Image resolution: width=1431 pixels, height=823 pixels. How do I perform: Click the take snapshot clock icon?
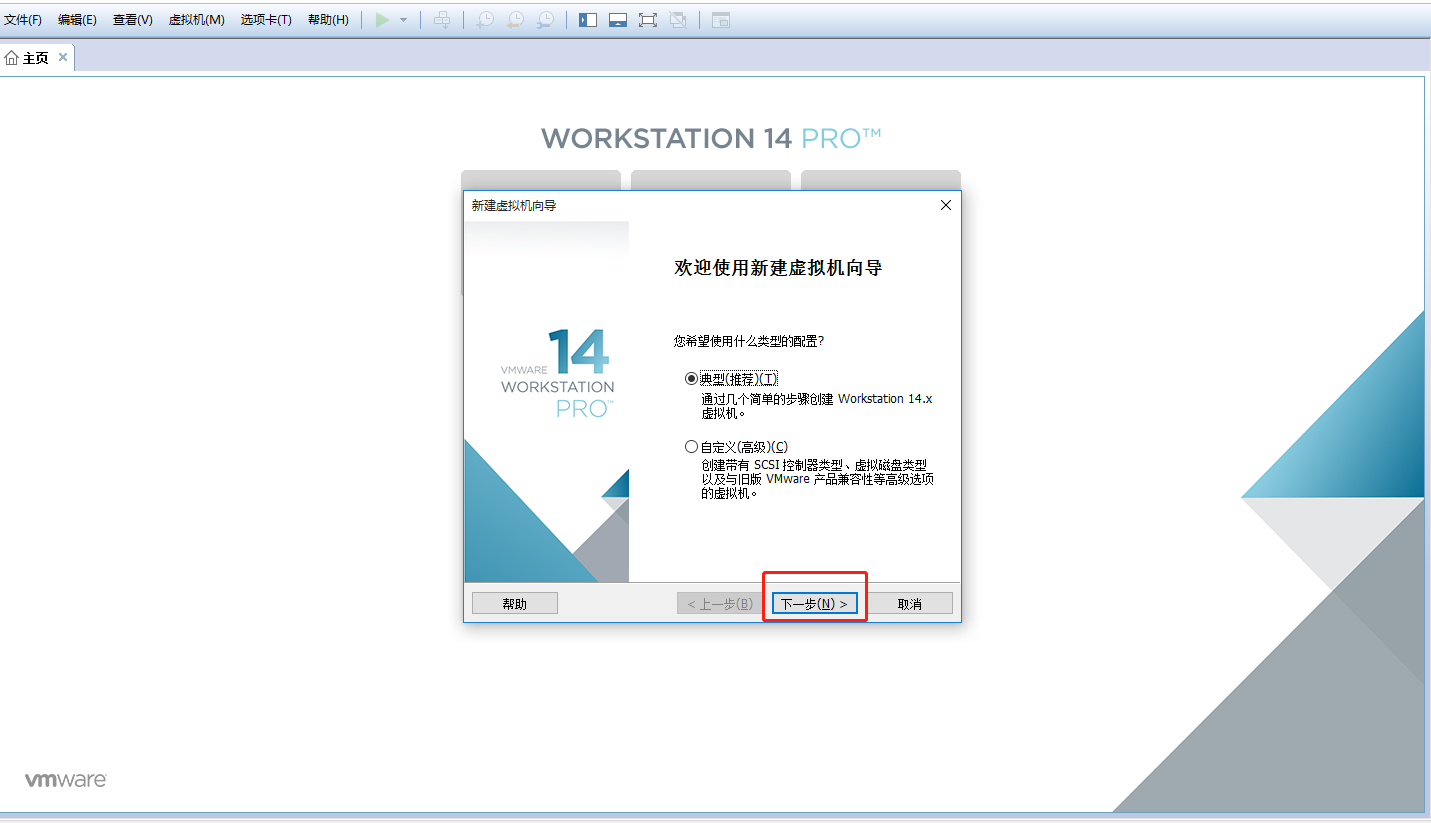485,20
